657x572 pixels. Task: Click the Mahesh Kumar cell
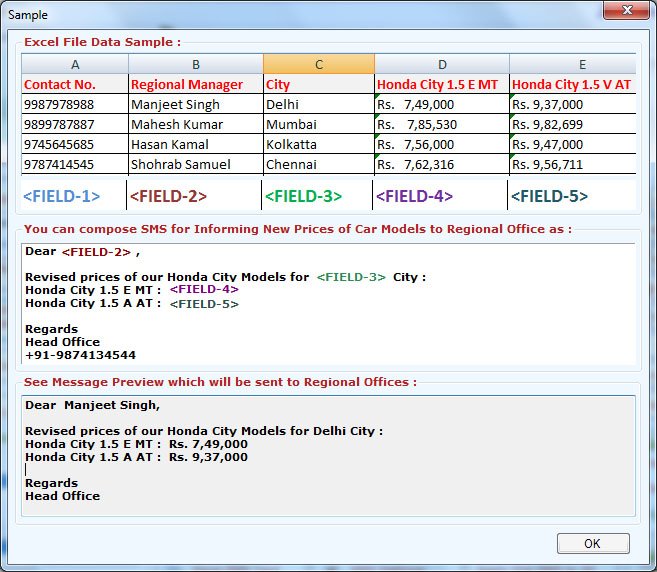pos(196,124)
